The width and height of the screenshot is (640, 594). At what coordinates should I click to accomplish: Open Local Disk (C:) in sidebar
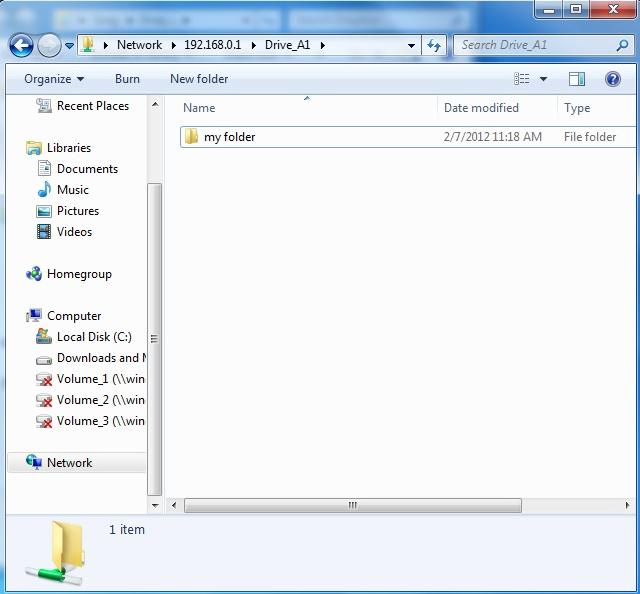coord(93,337)
